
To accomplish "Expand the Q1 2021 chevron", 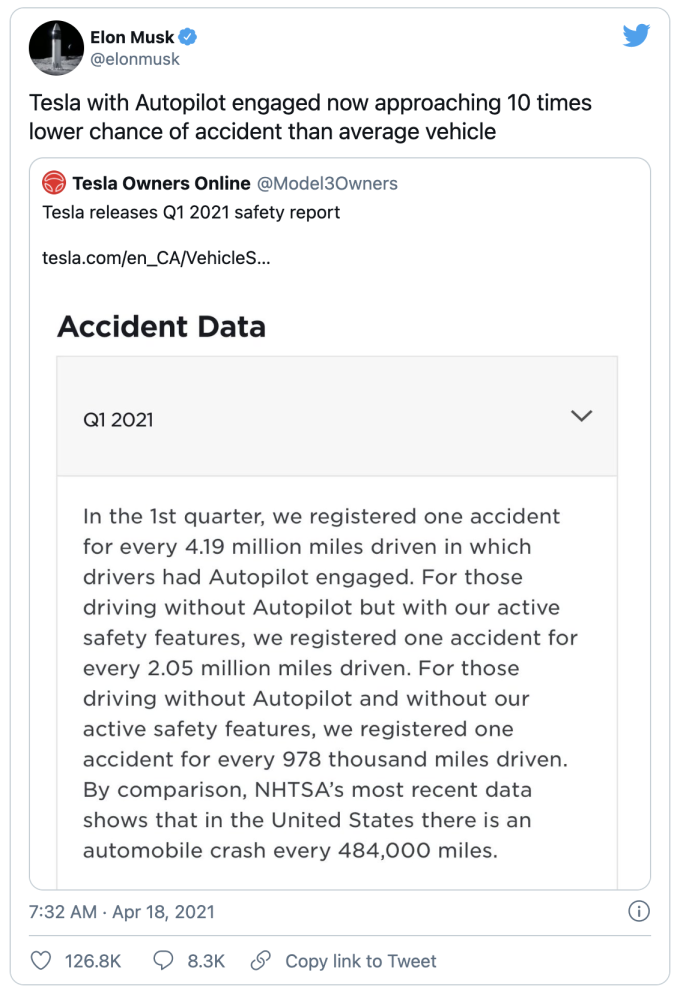I will pyautogui.click(x=581, y=416).
